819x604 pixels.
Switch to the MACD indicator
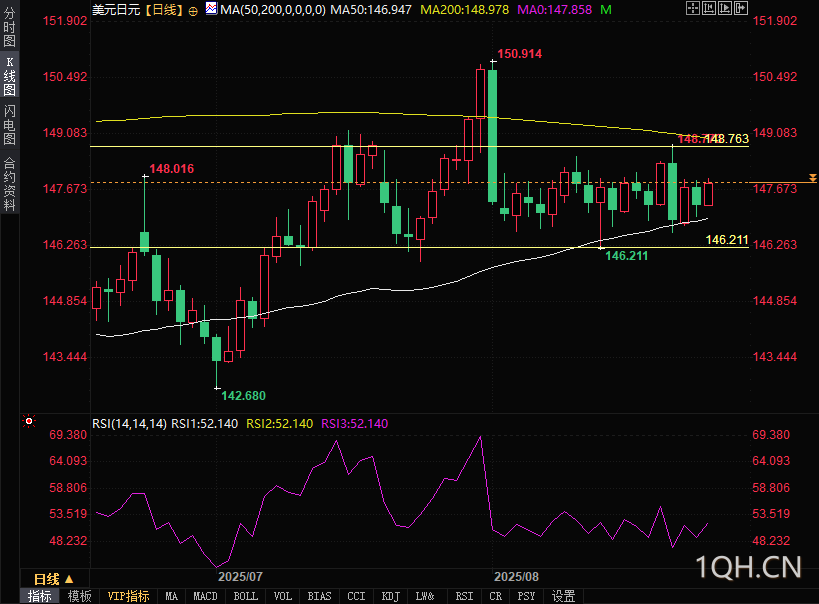pyautogui.click(x=205, y=596)
